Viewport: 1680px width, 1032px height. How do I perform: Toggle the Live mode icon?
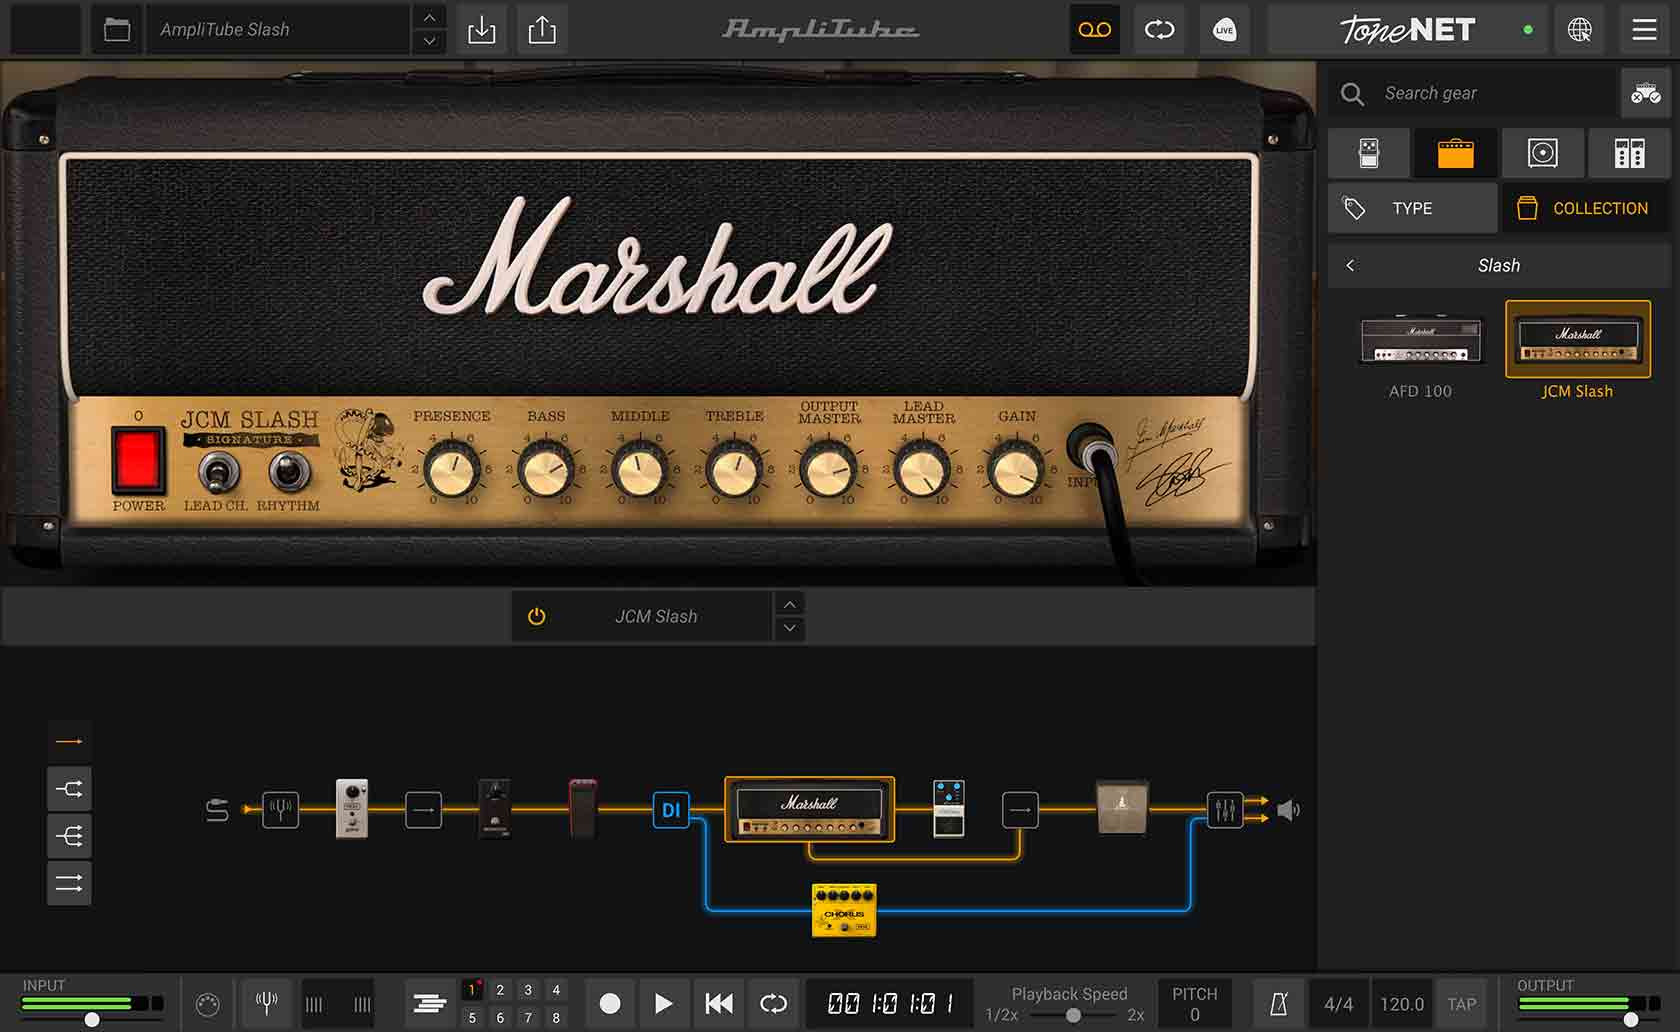pos(1224,29)
